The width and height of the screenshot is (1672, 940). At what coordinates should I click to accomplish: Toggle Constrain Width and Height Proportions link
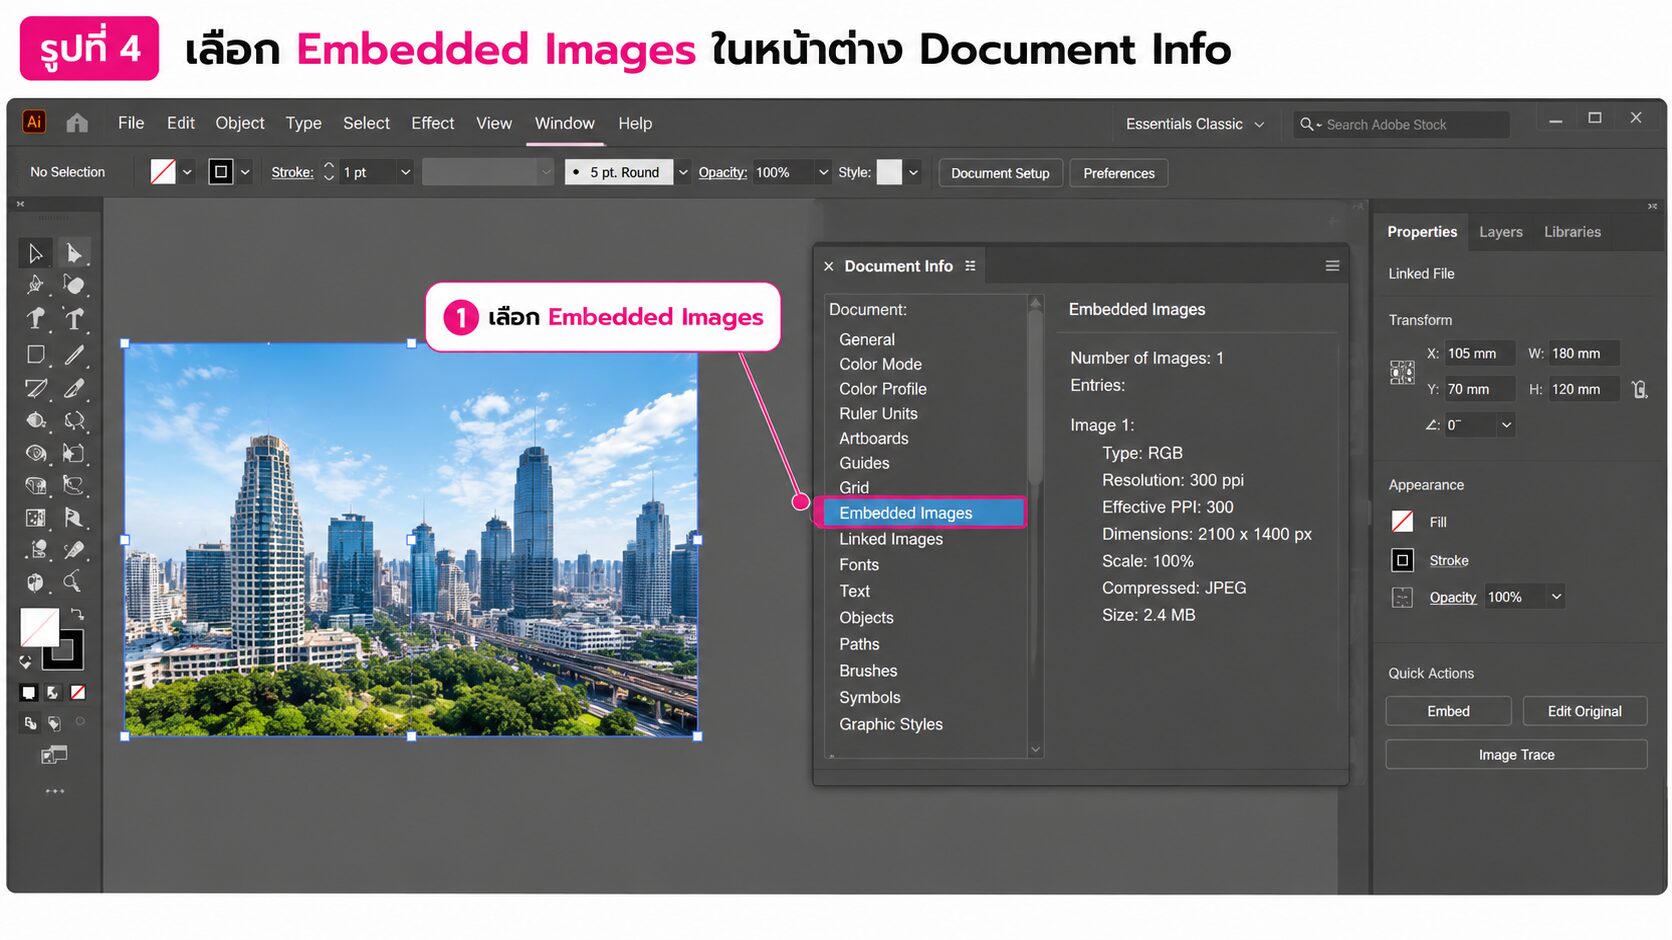pyautogui.click(x=1639, y=389)
